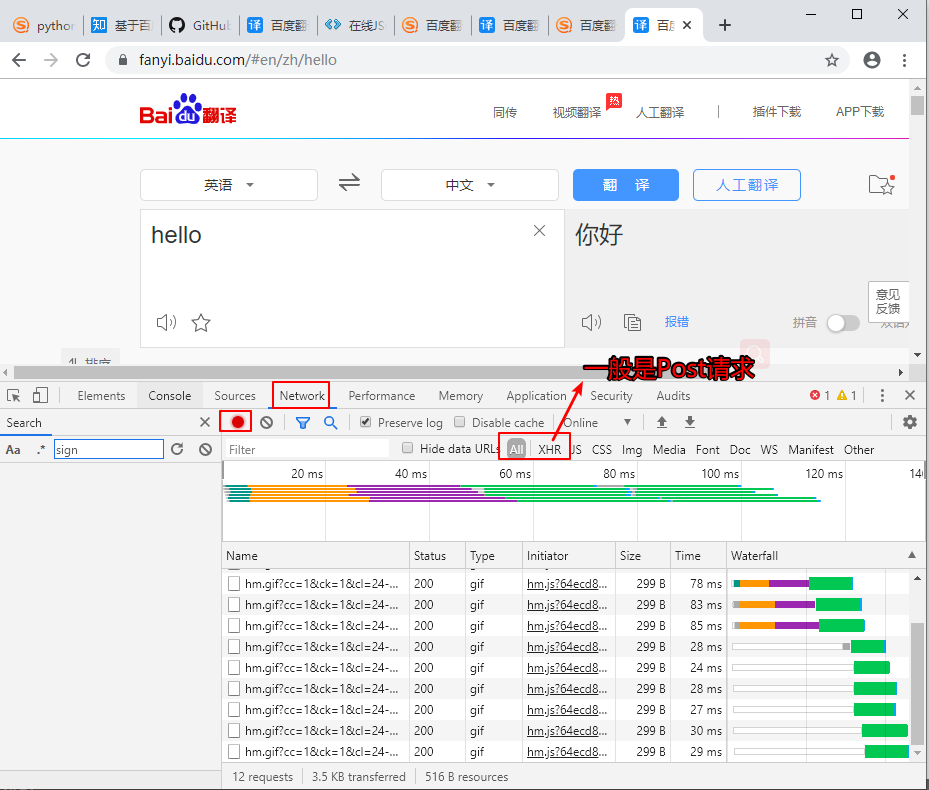
Task: Reload the Baidu Translate page
Action: 83,60
